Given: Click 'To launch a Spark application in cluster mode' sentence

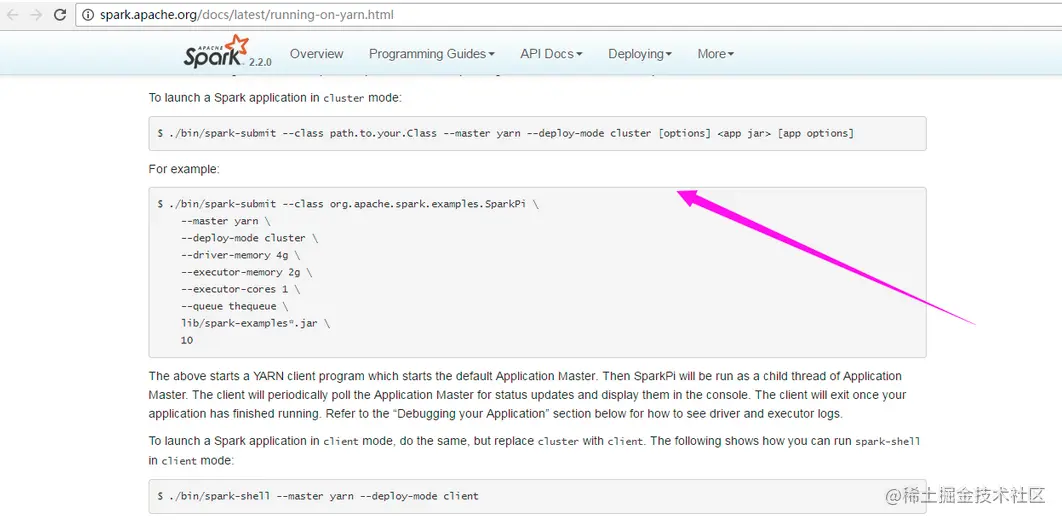Looking at the screenshot, I should (274, 97).
